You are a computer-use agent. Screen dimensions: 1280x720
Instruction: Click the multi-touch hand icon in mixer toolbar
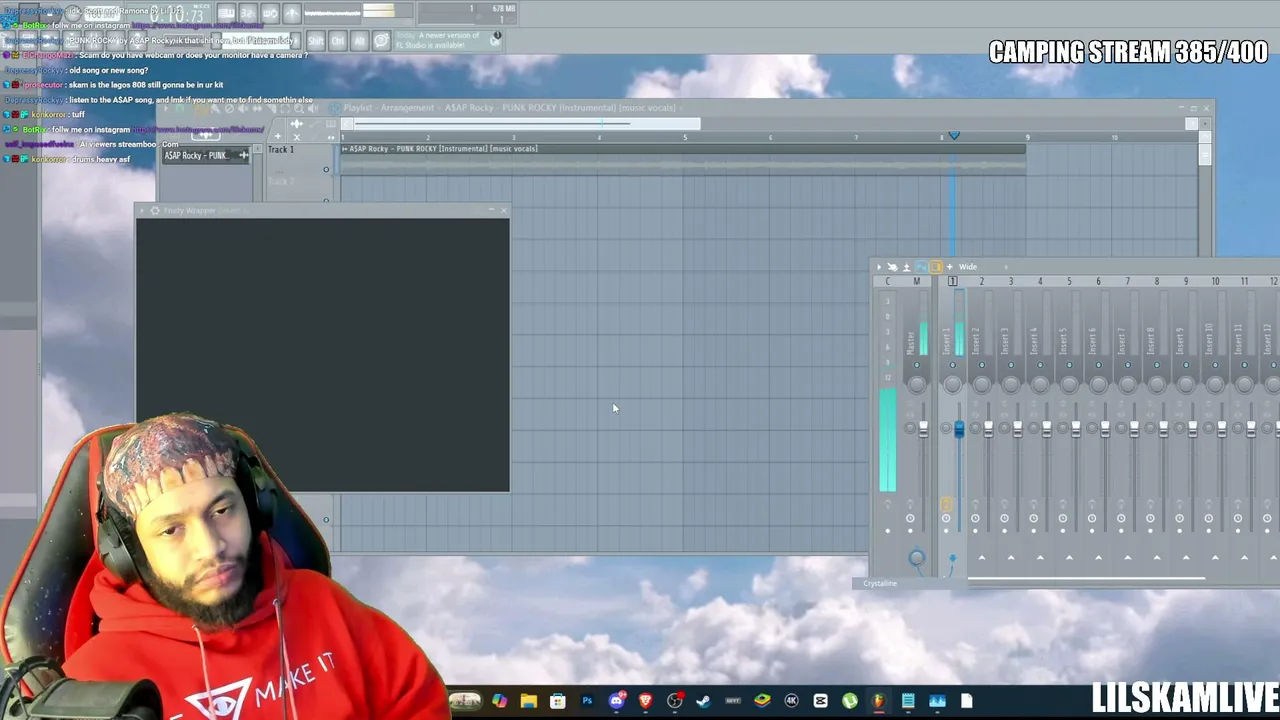click(892, 267)
